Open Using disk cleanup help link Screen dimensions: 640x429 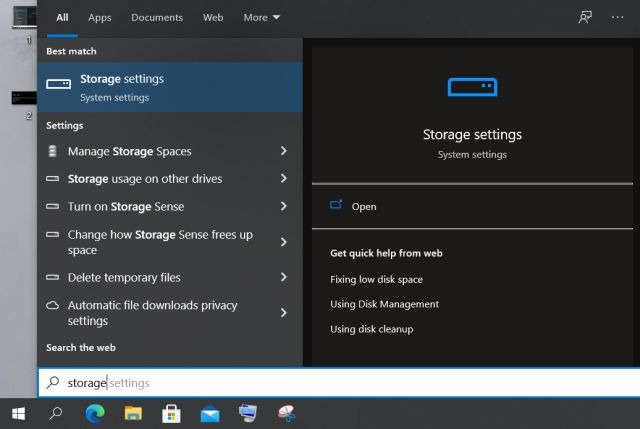371,329
